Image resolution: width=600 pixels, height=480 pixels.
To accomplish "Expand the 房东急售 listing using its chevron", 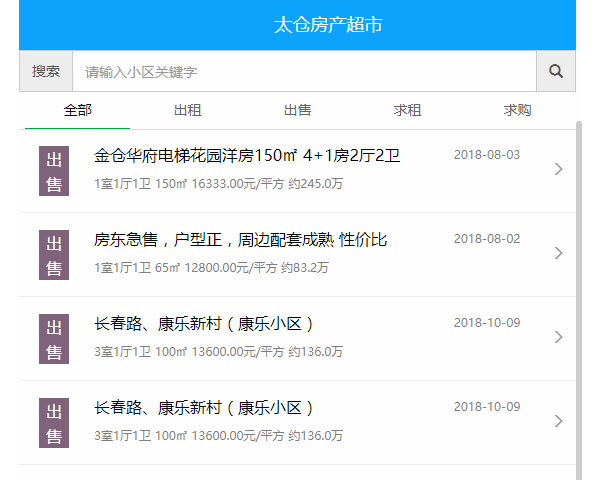I will point(558,253).
